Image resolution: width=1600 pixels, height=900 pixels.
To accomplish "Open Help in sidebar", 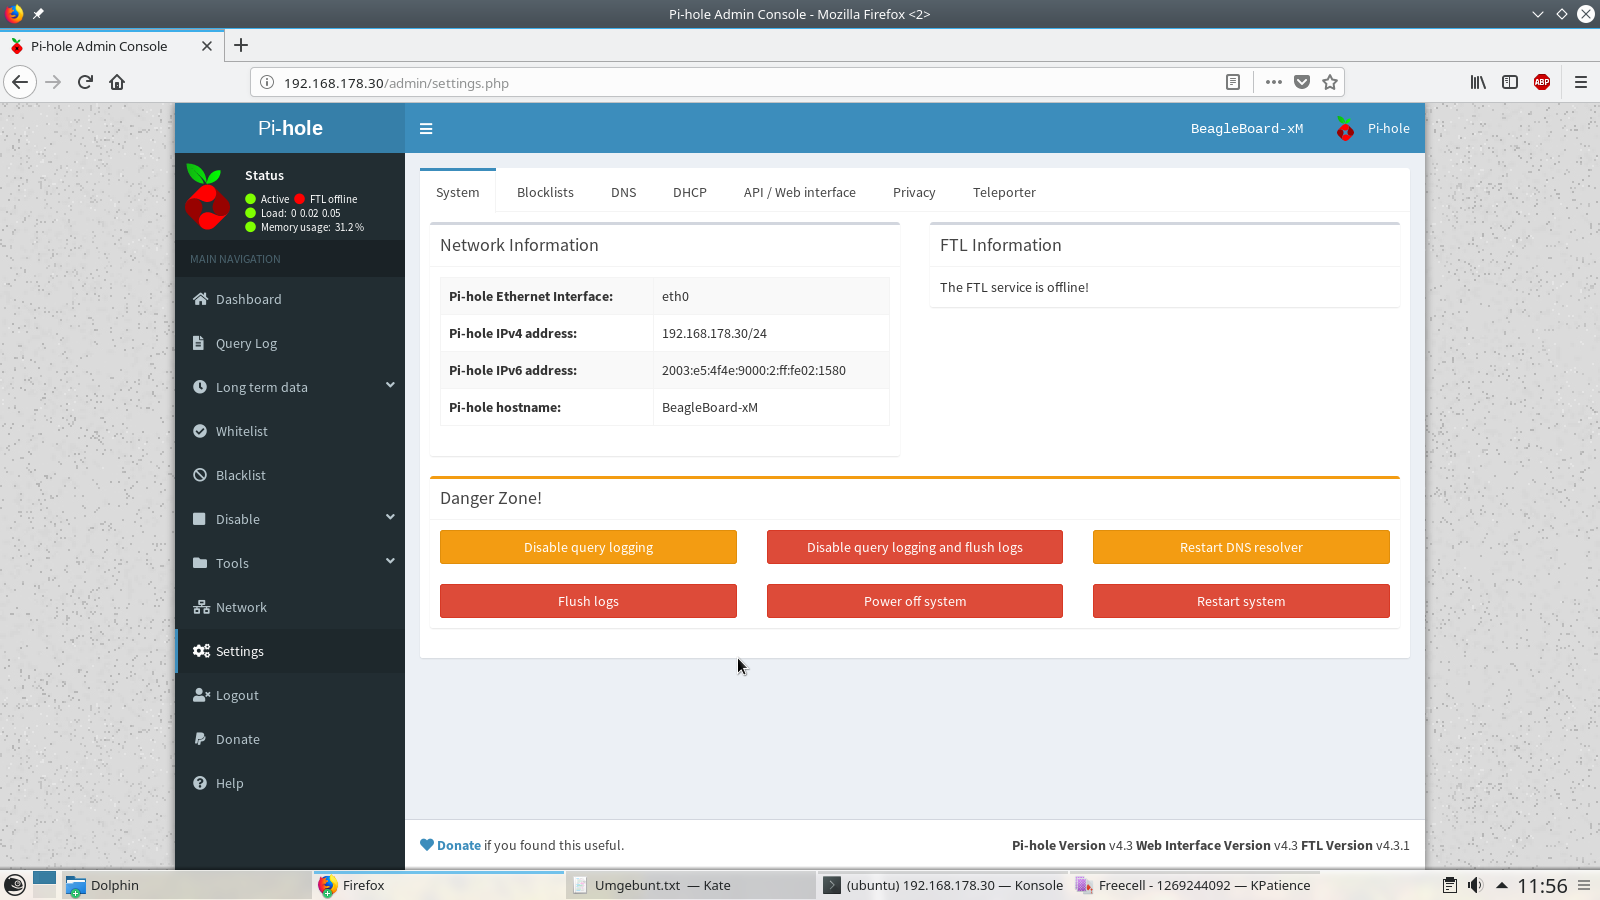I will coord(290,783).
